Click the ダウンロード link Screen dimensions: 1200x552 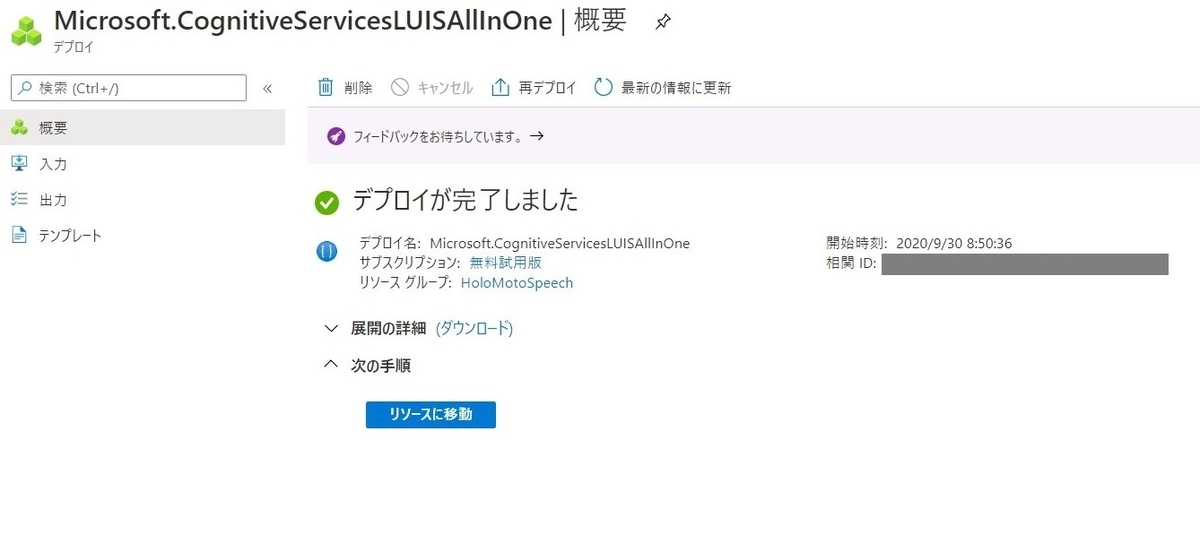coord(474,328)
